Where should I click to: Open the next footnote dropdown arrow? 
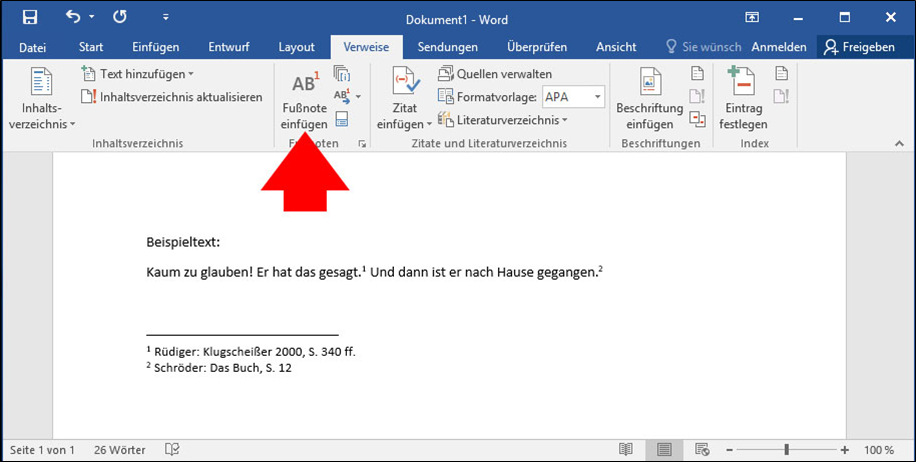pyautogui.click(x=358, y=96)
